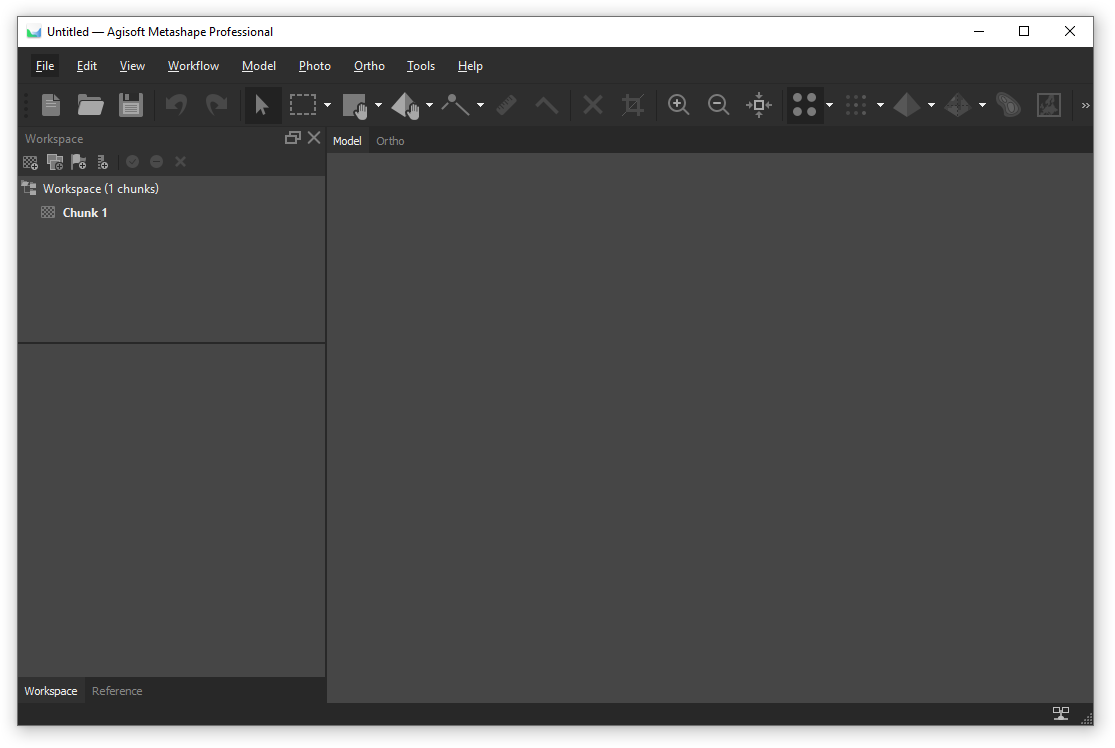Click the Add Photos icon in Workspace
The image size is (1115, 748).
tap(55, 162)
